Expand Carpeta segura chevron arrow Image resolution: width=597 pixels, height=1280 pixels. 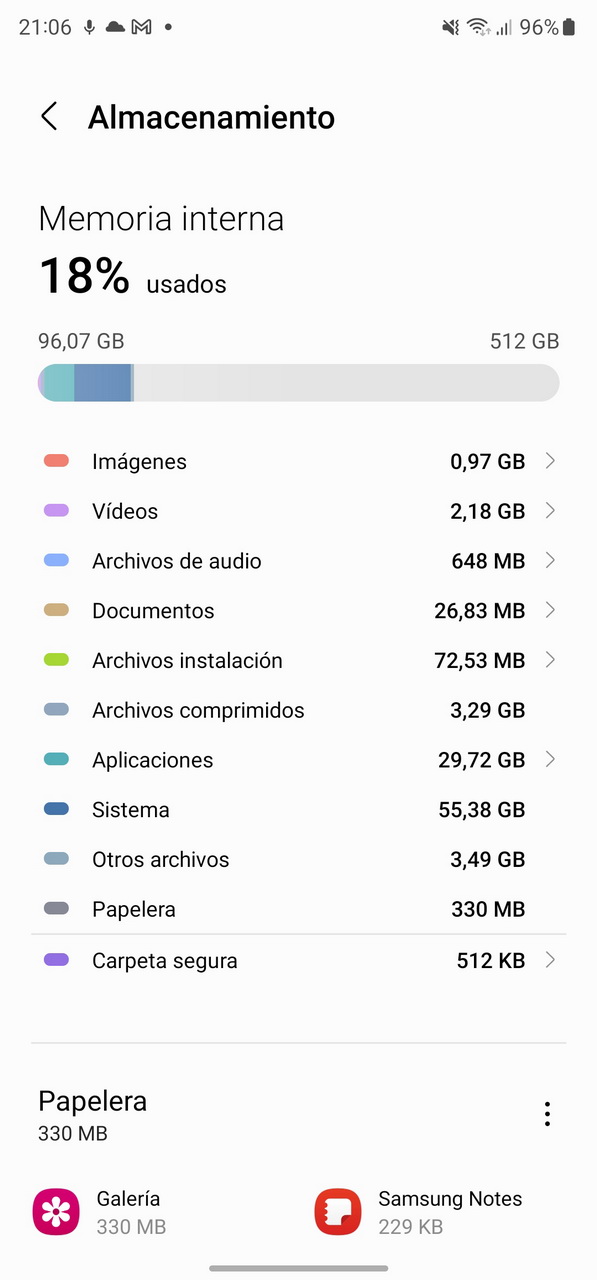coord(550,961)
